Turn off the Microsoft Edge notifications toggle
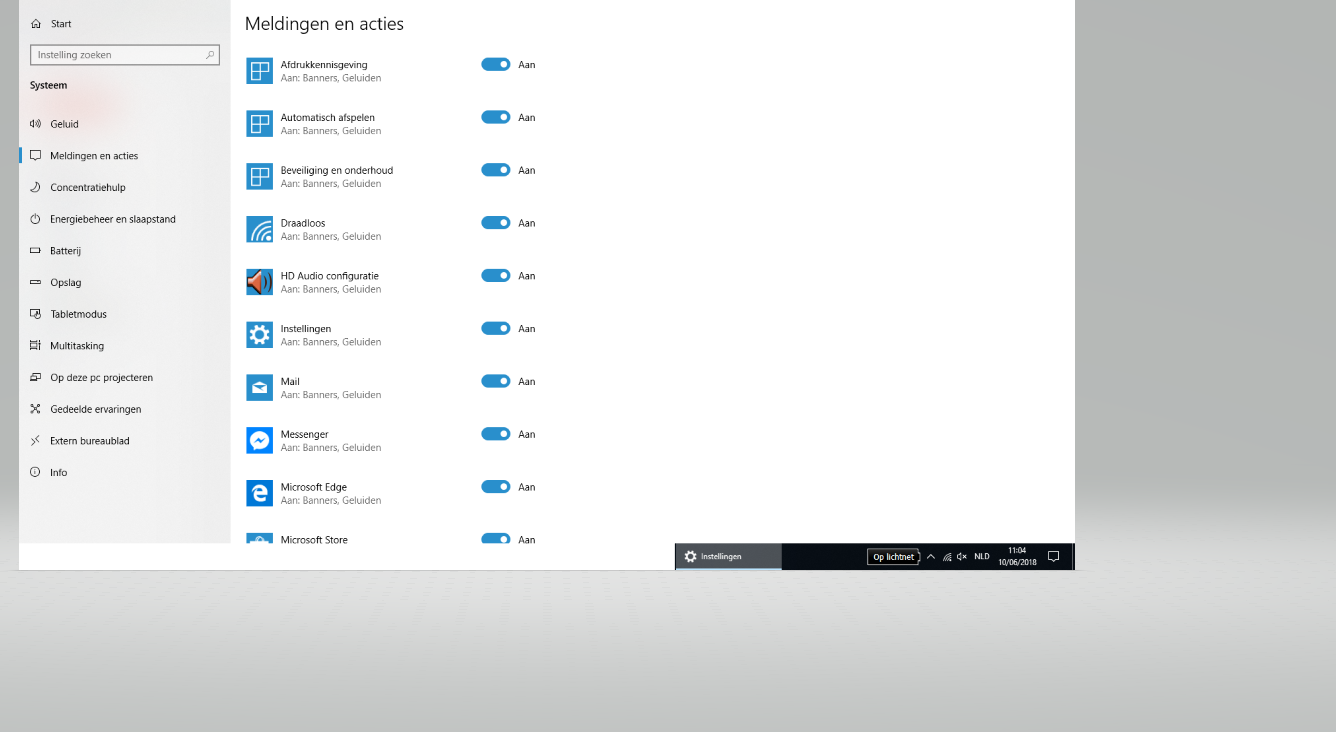The height and width of the screenshot is (732, 1336). (496, 487)
